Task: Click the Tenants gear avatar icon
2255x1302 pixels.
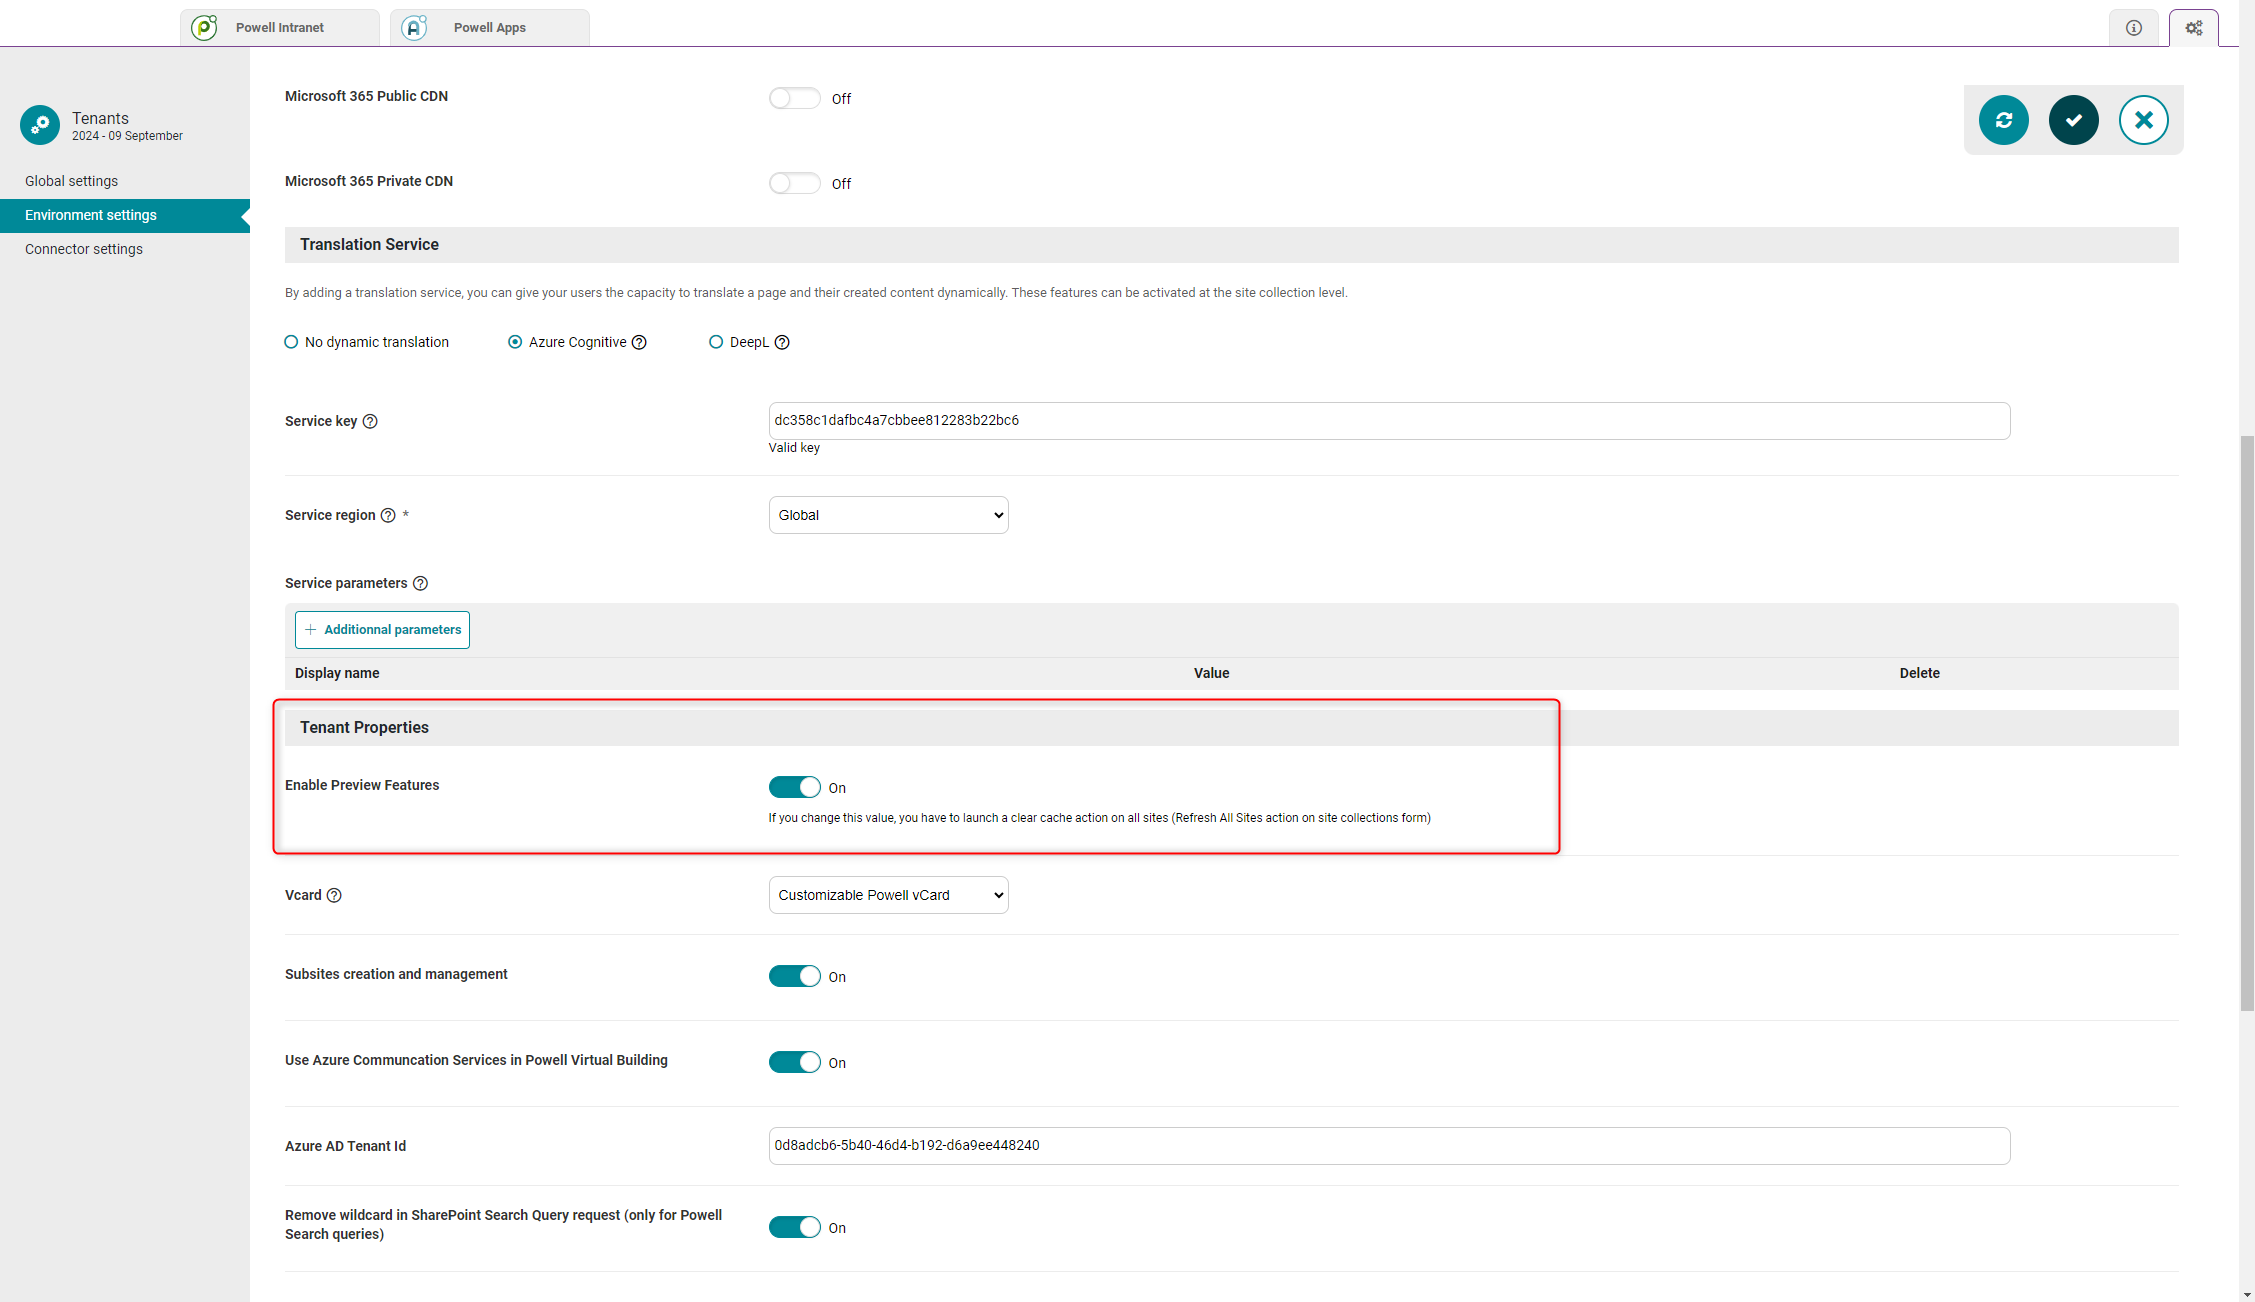Action: [40, 125]
